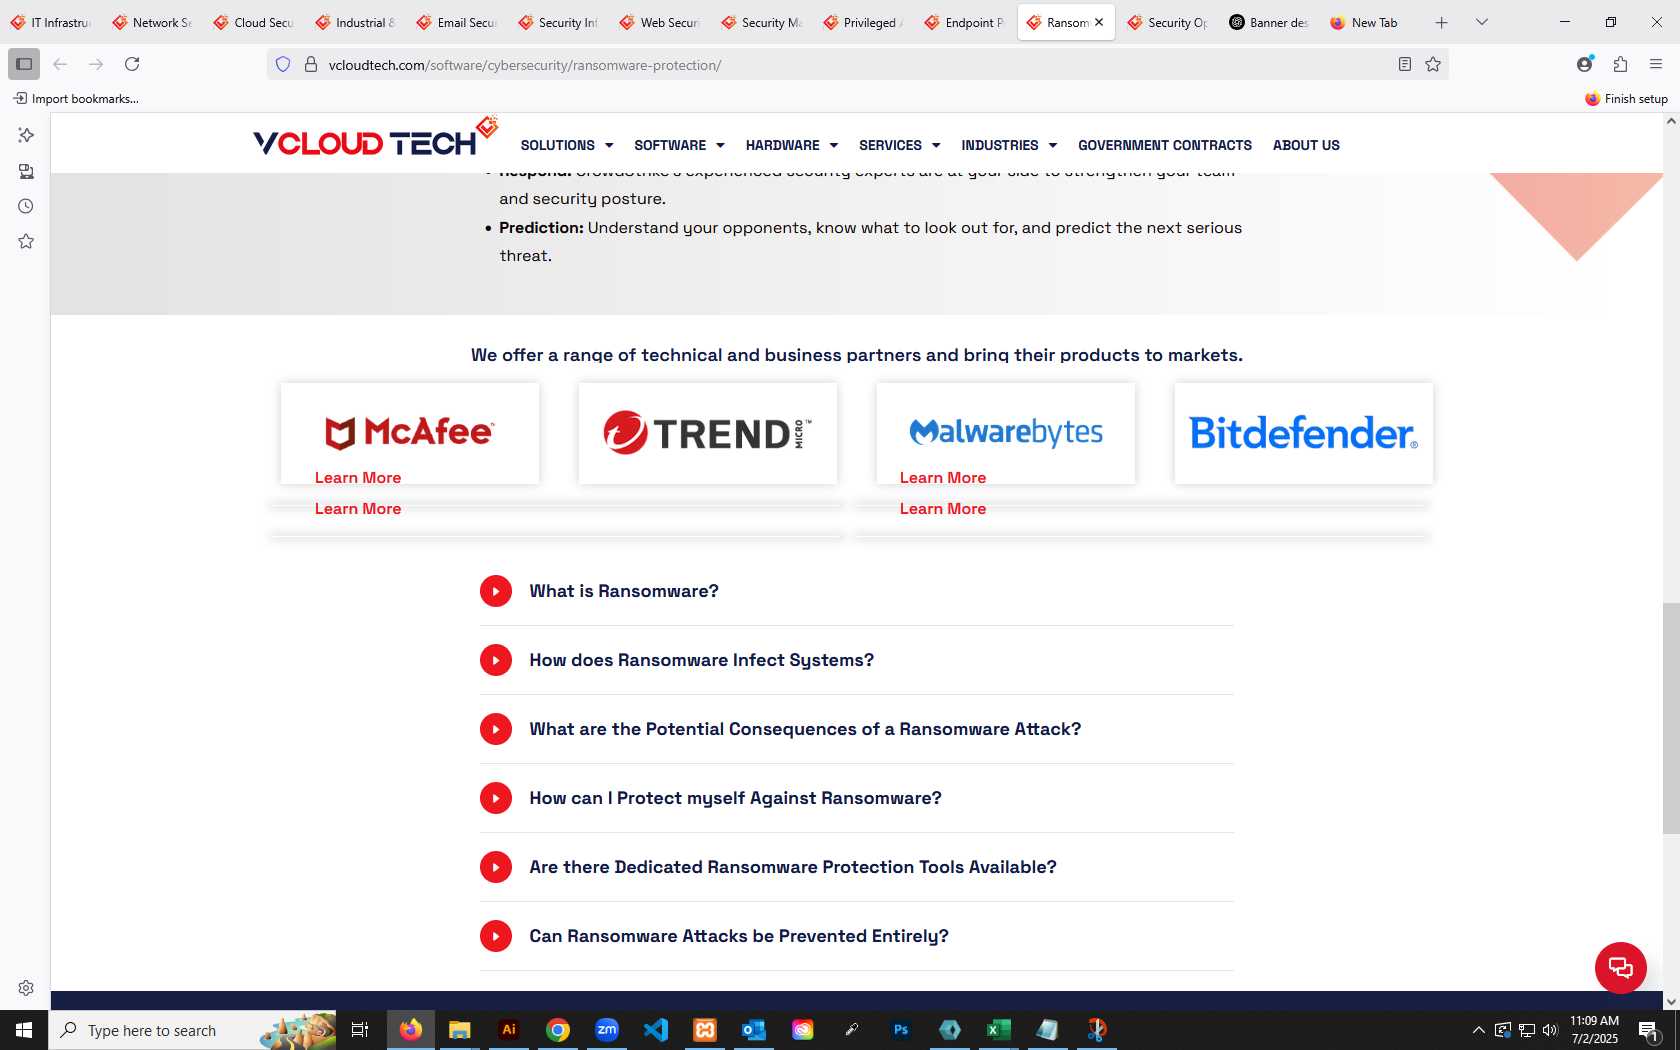The width and height of the screenshot is (1680, 1050).
Task: Open sidebar settings gear icon
Action: tap(26, 988)
